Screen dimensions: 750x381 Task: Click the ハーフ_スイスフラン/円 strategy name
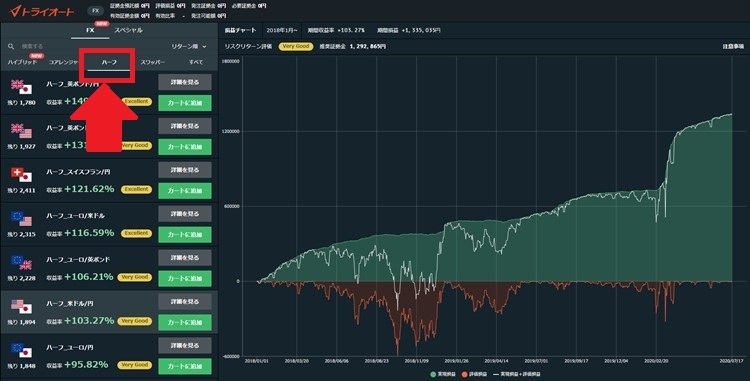point(78,172)
